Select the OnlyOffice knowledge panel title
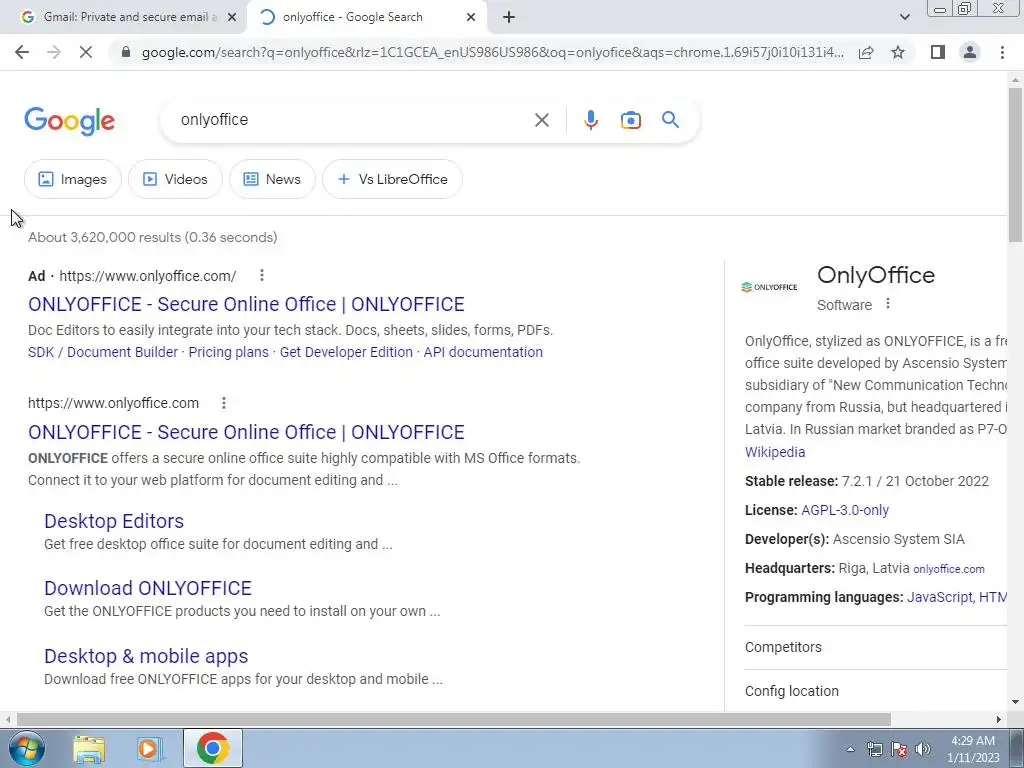Viewport: 1024px width, 768px height. point(876,275)
